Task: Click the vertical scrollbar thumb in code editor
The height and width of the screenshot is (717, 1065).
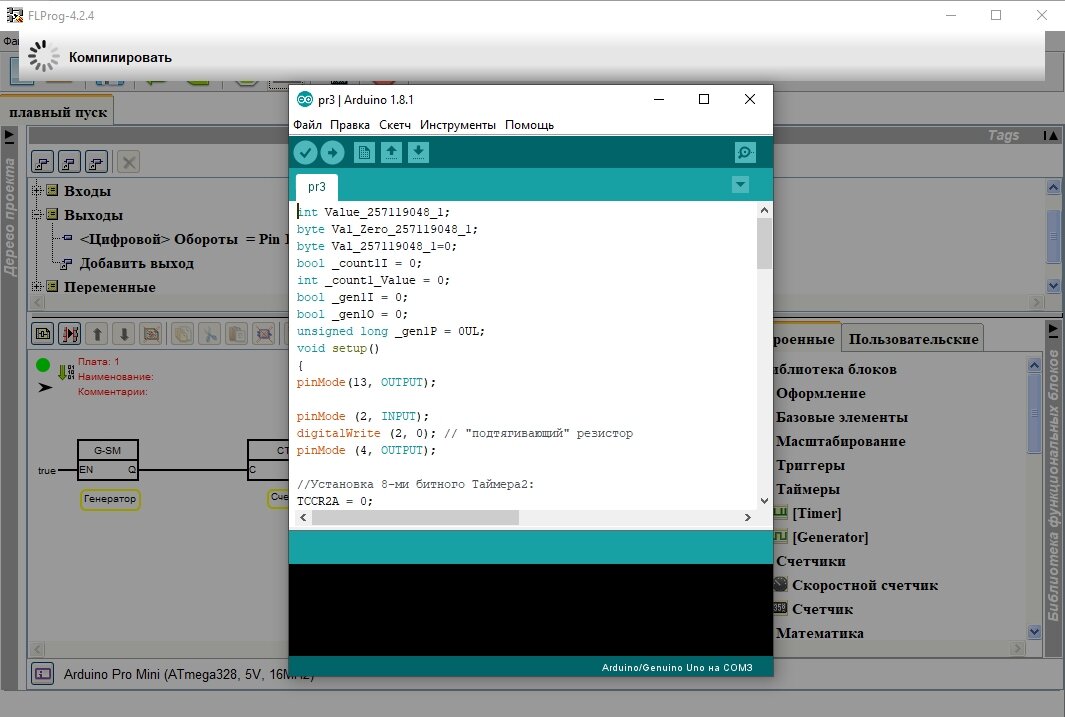Action: click(x=764, y=244)
